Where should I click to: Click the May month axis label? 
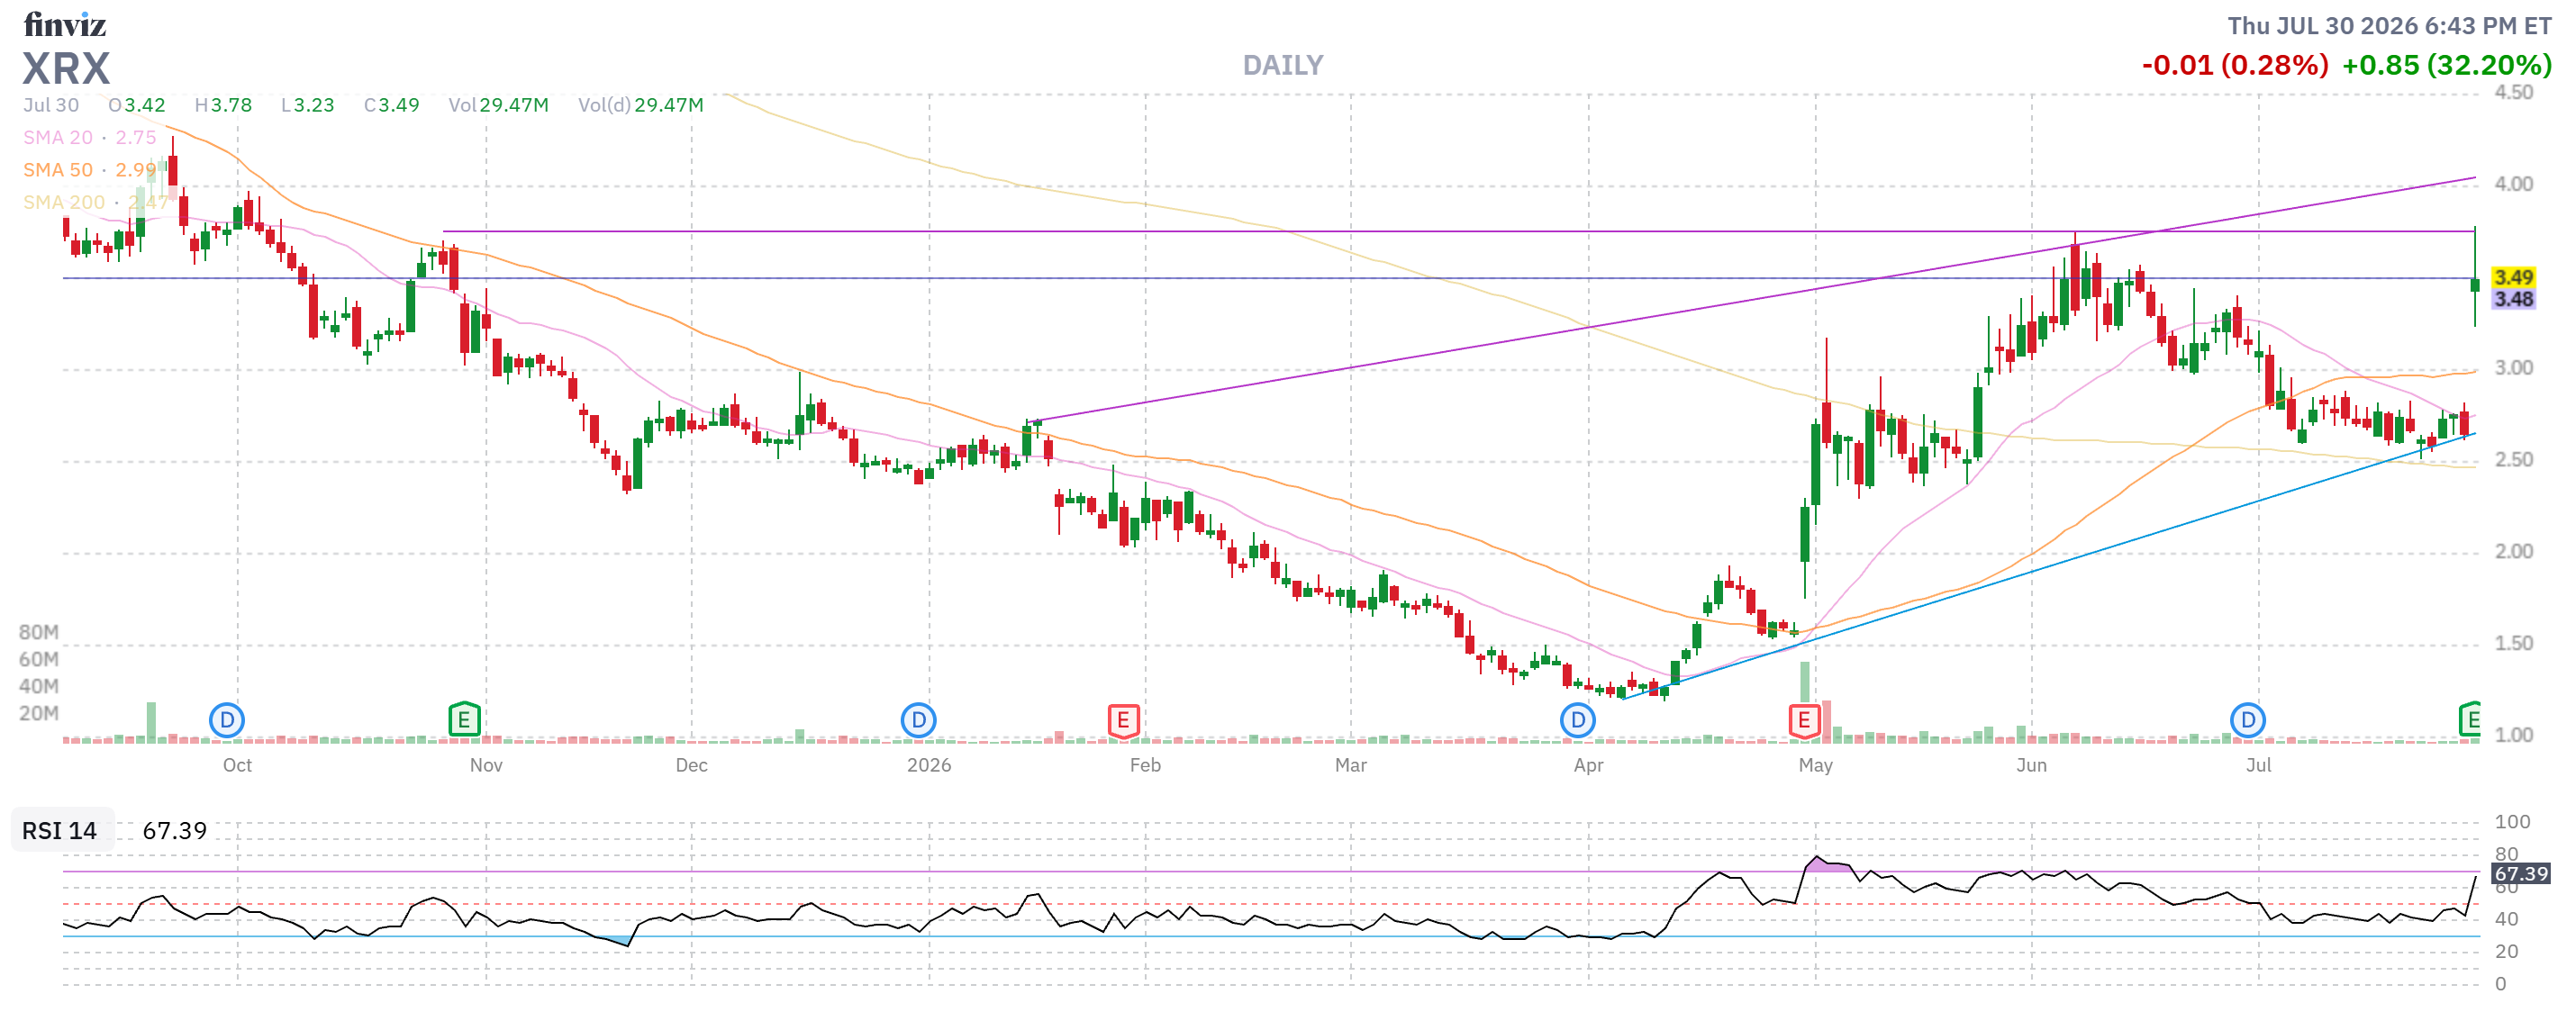click(x=1815, y=765)
